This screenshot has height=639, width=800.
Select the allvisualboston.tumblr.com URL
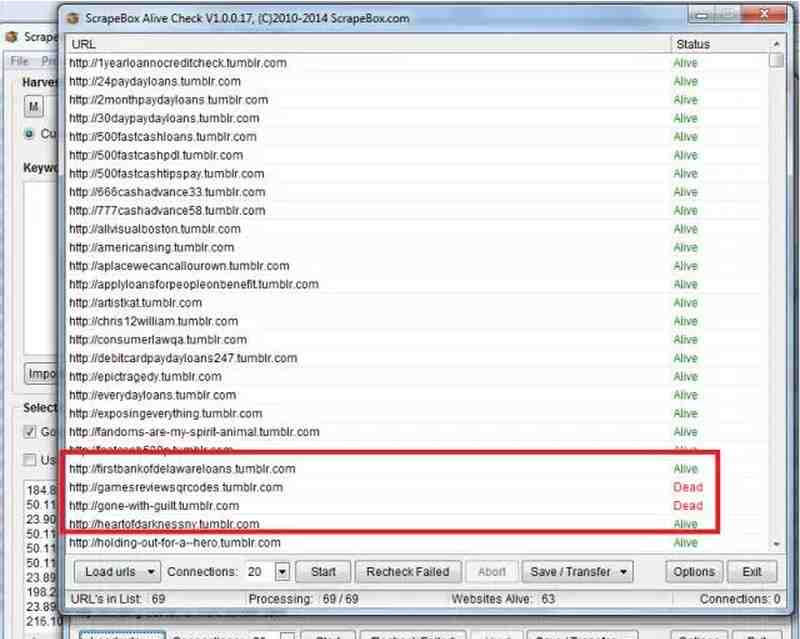tap(155, 229)
